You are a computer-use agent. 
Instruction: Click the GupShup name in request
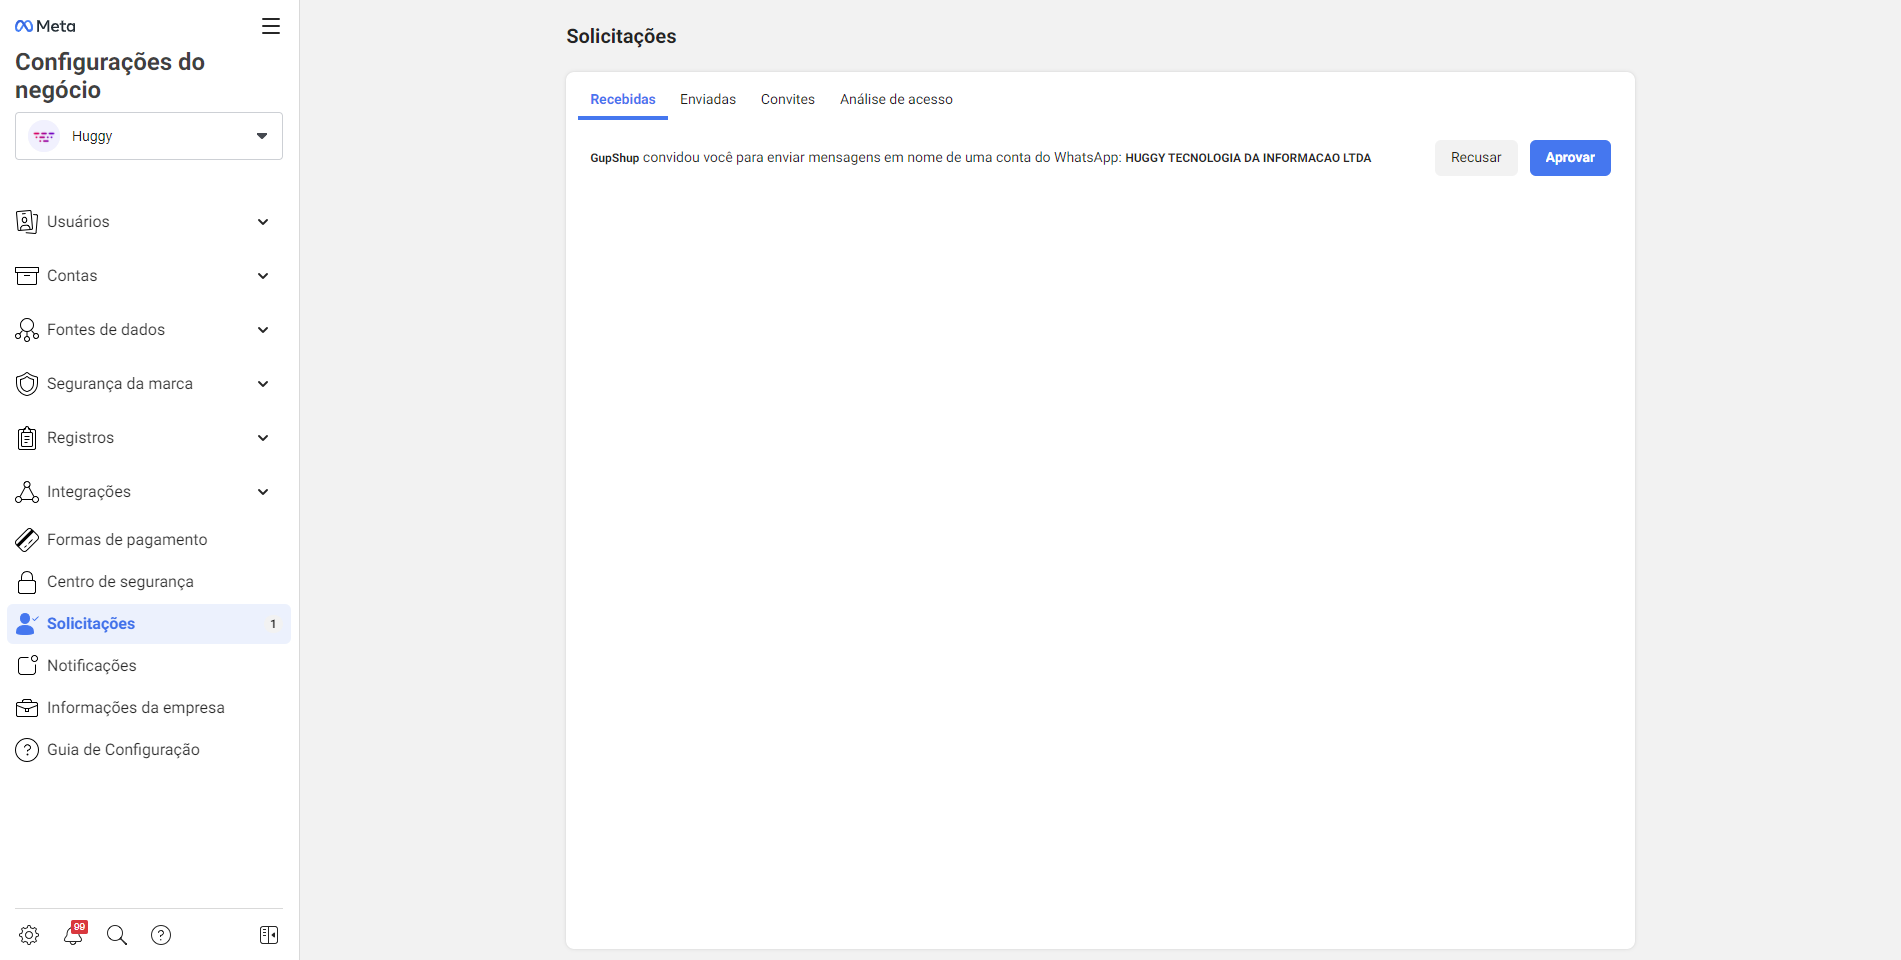614,158
